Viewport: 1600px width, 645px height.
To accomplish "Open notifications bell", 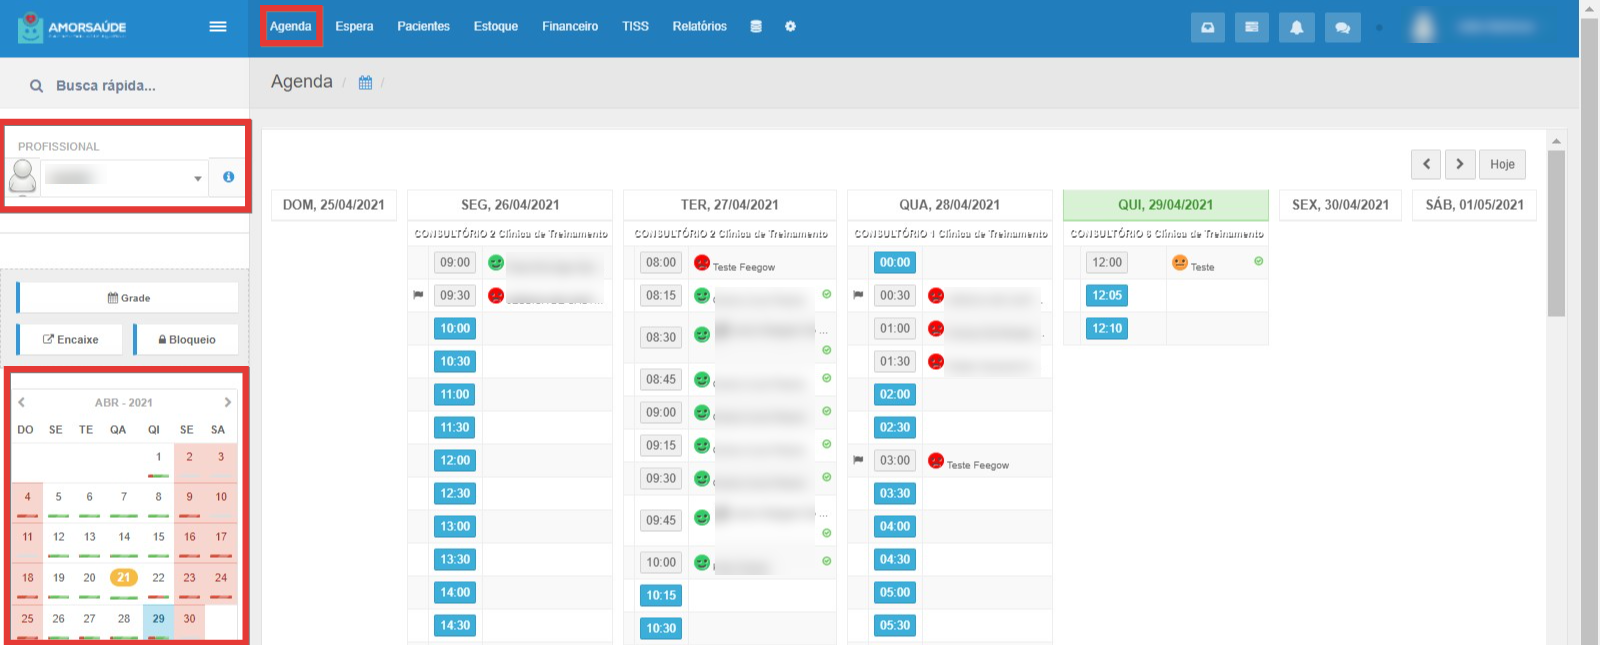I will [x=1296, y=27].
